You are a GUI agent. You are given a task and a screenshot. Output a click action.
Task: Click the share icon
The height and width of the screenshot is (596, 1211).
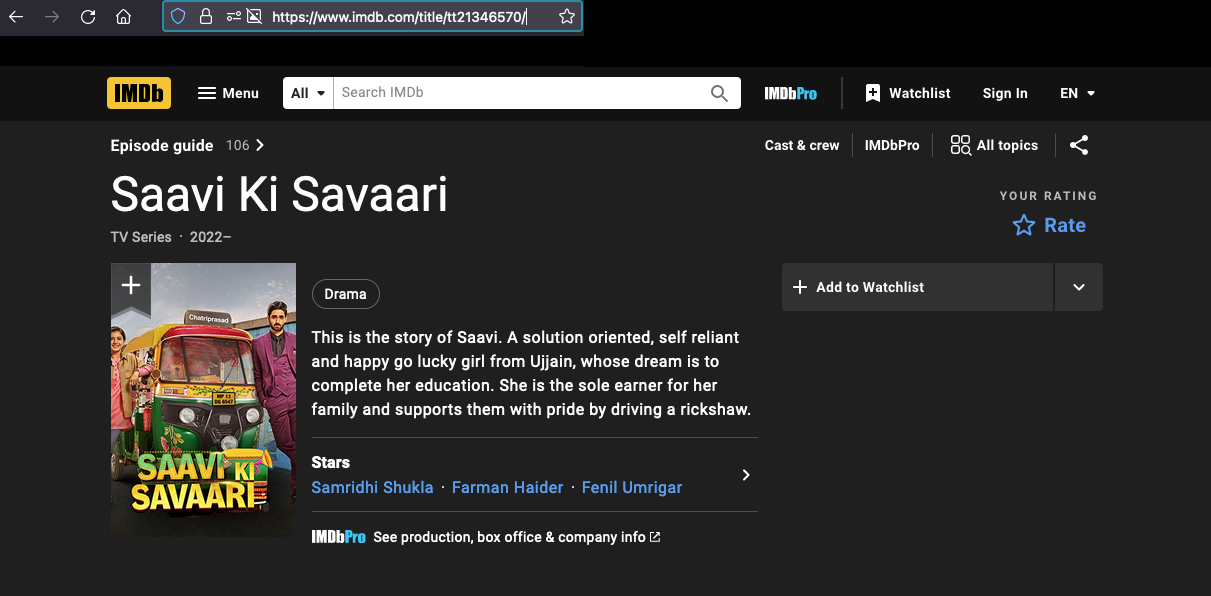(1078, 145)
